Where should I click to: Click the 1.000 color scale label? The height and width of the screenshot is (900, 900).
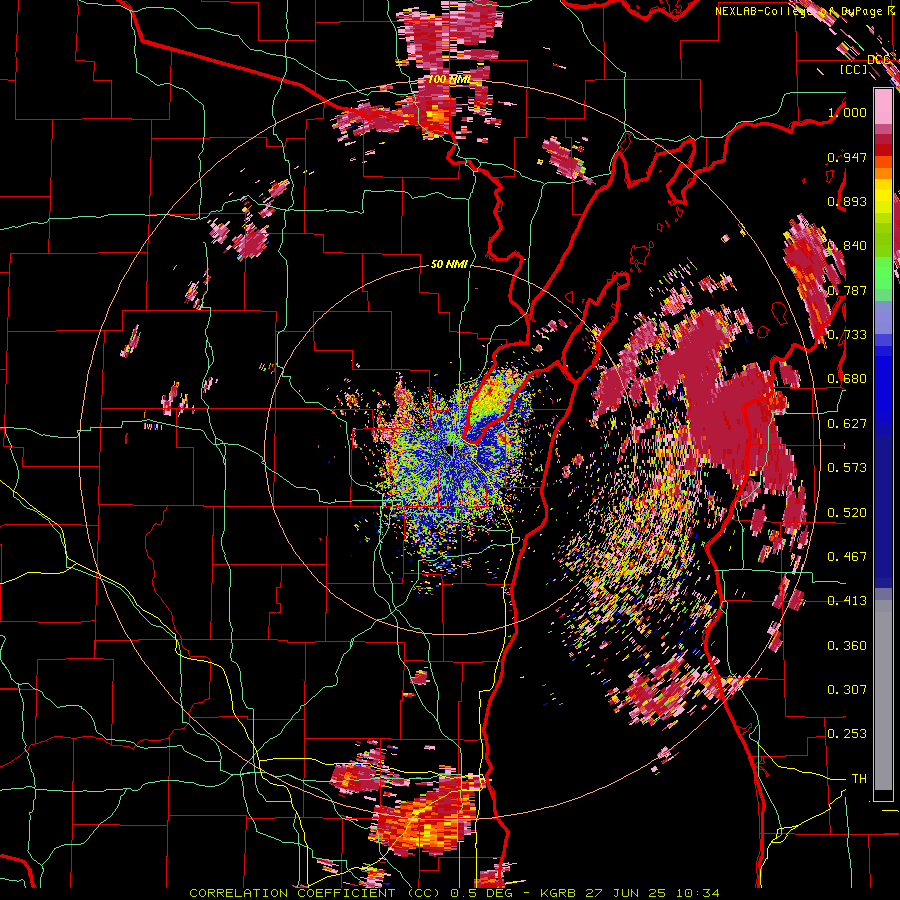(x=847, y=112)
